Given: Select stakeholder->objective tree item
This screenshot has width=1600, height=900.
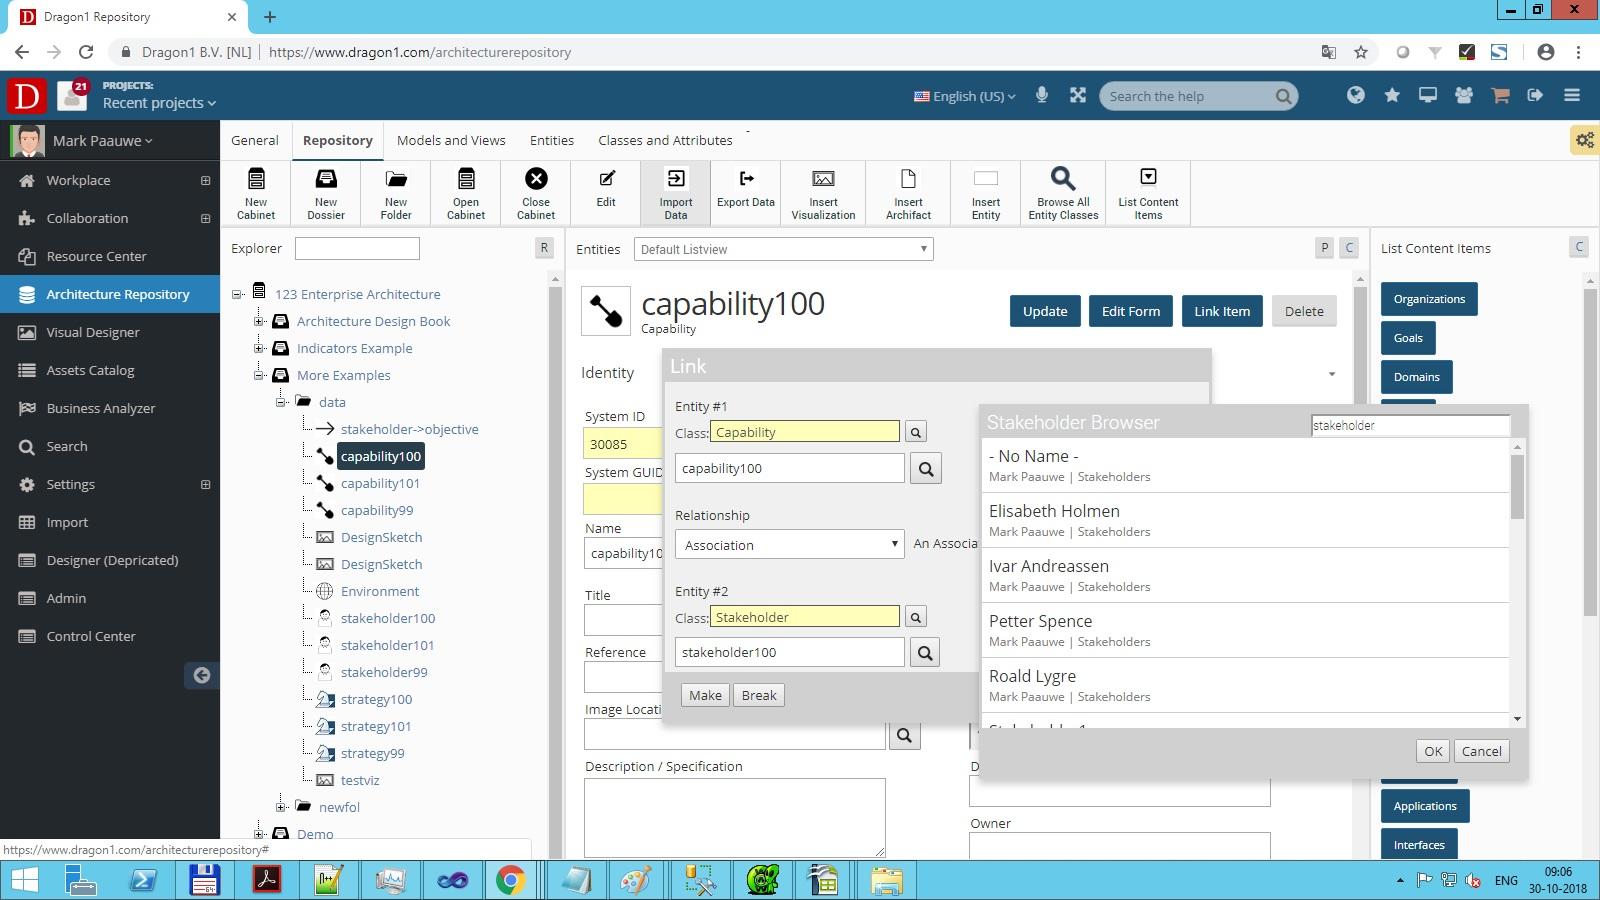Looking at the screenshot, I should click(409, 429).
